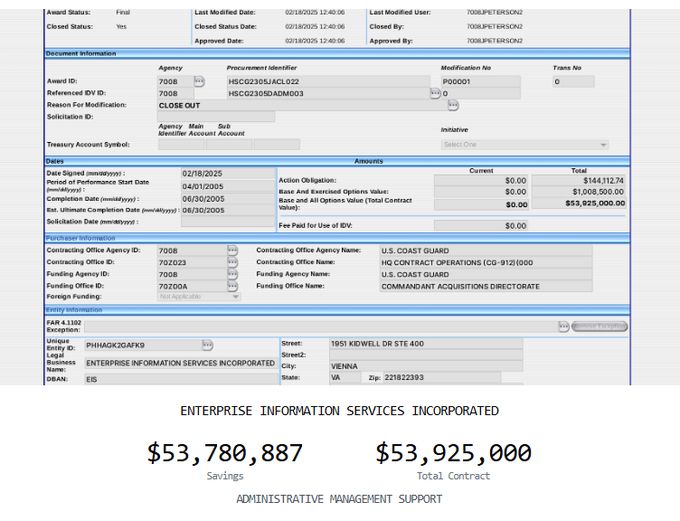Open lookup for Funding Agency ID
Viewport: 680px width, 521px height.
233,274
